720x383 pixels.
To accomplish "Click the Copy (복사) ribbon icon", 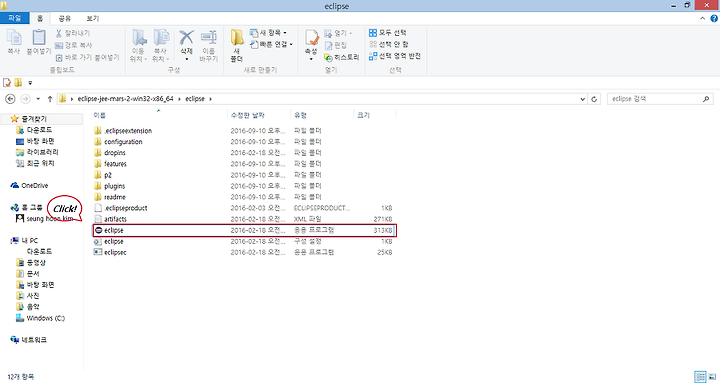I will coord(14,38).
